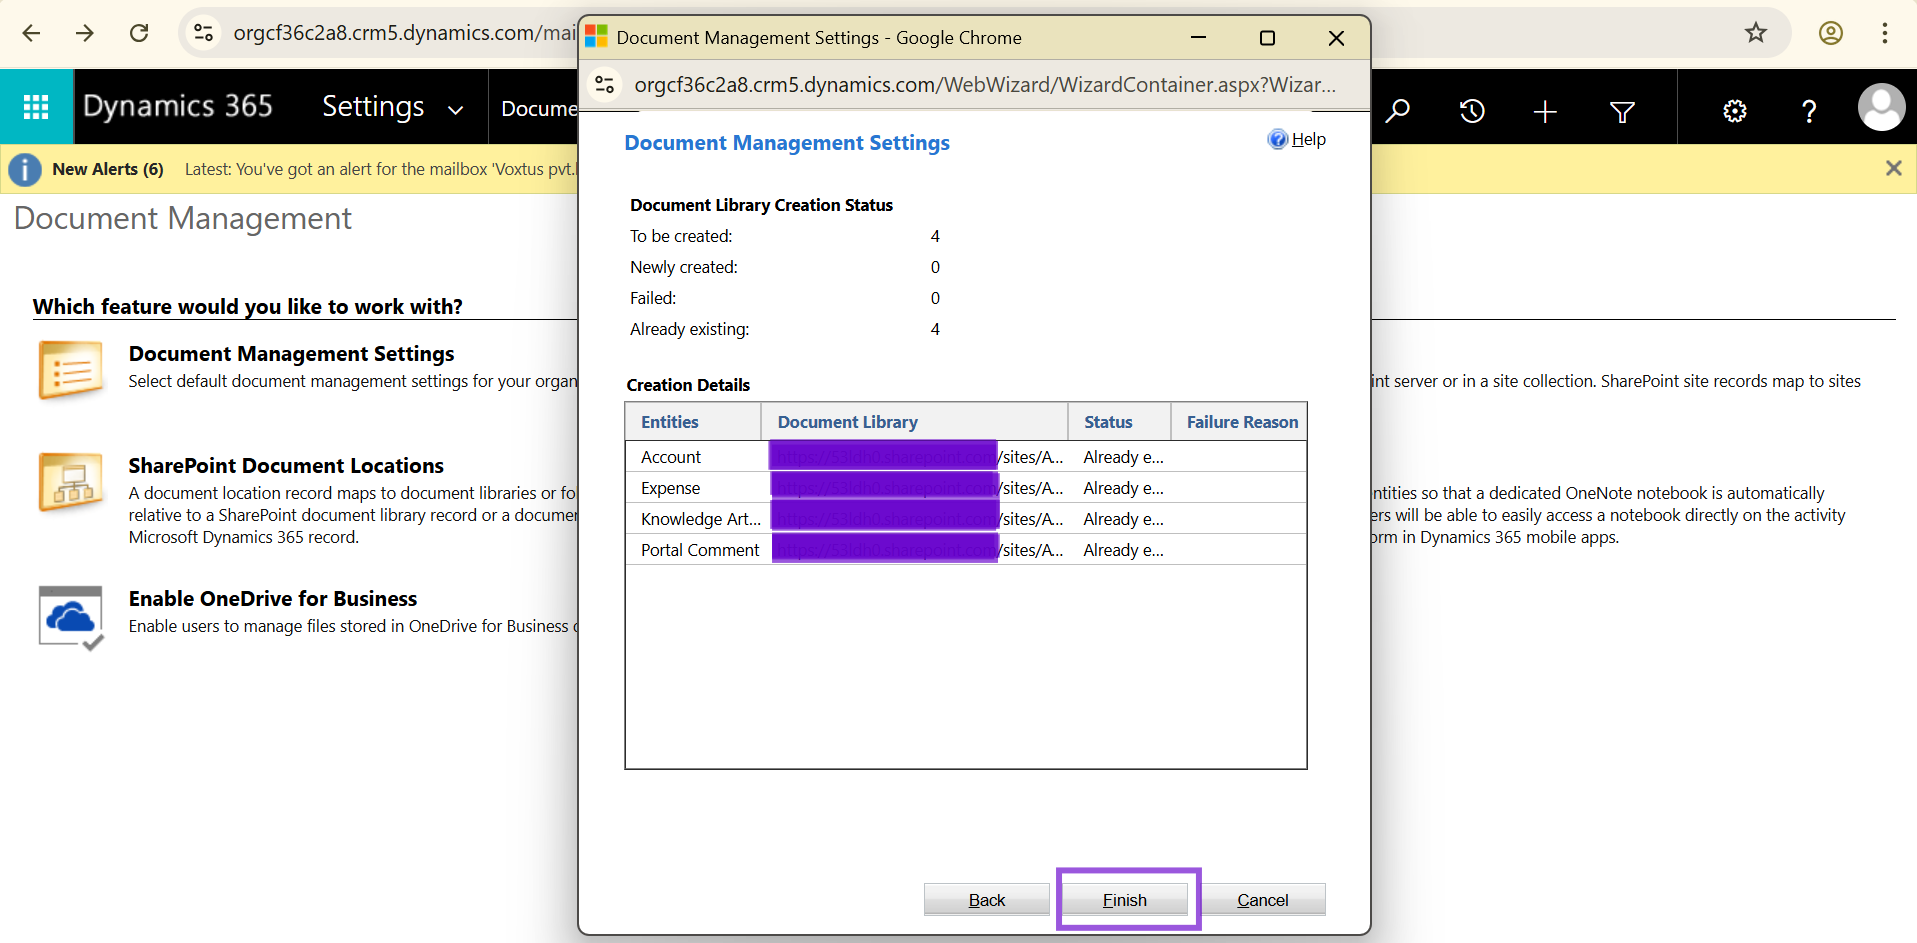Click the New Alerts info icon
The image size is (1917, 943).
tap(25, 169)
